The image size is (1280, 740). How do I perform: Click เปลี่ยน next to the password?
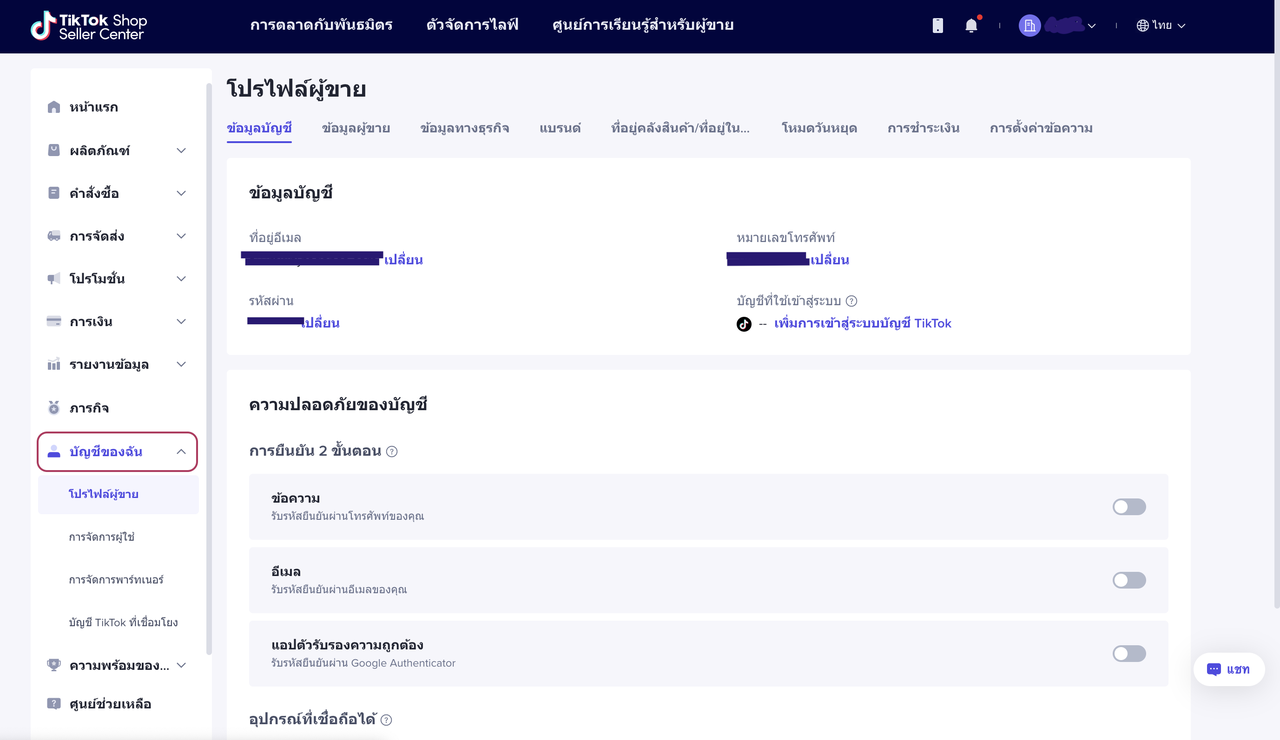(321, 323)
